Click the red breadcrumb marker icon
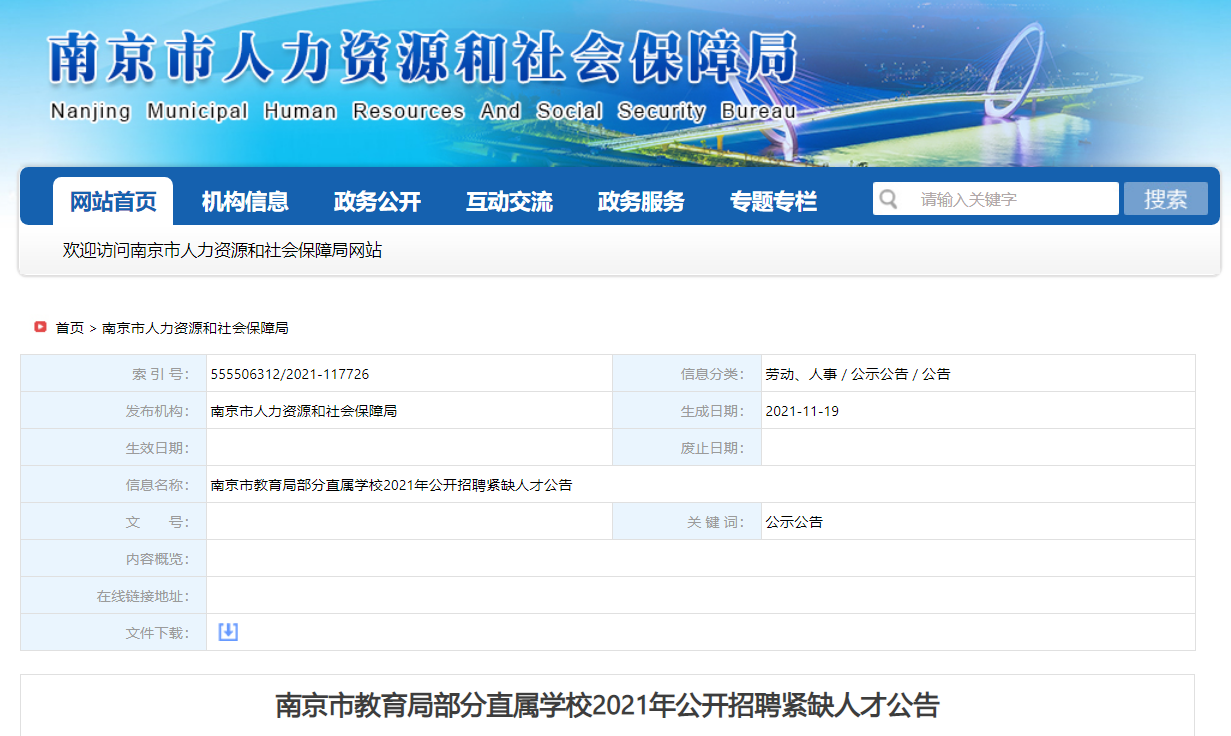Screen dimensions: 1231x736 coord(41,327)
